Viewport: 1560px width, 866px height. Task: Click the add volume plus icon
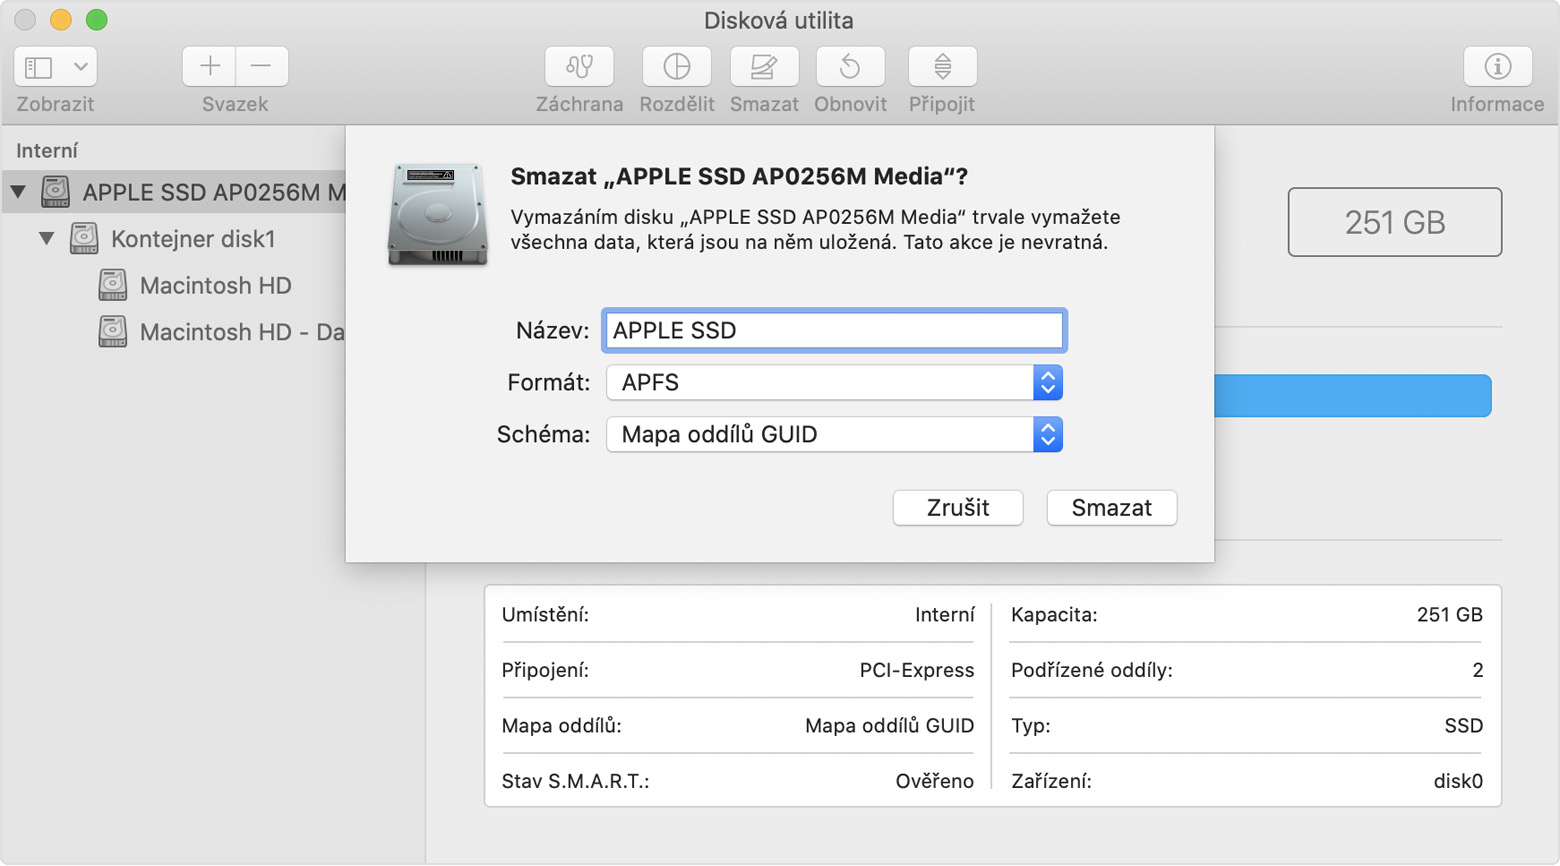point(210,67)
